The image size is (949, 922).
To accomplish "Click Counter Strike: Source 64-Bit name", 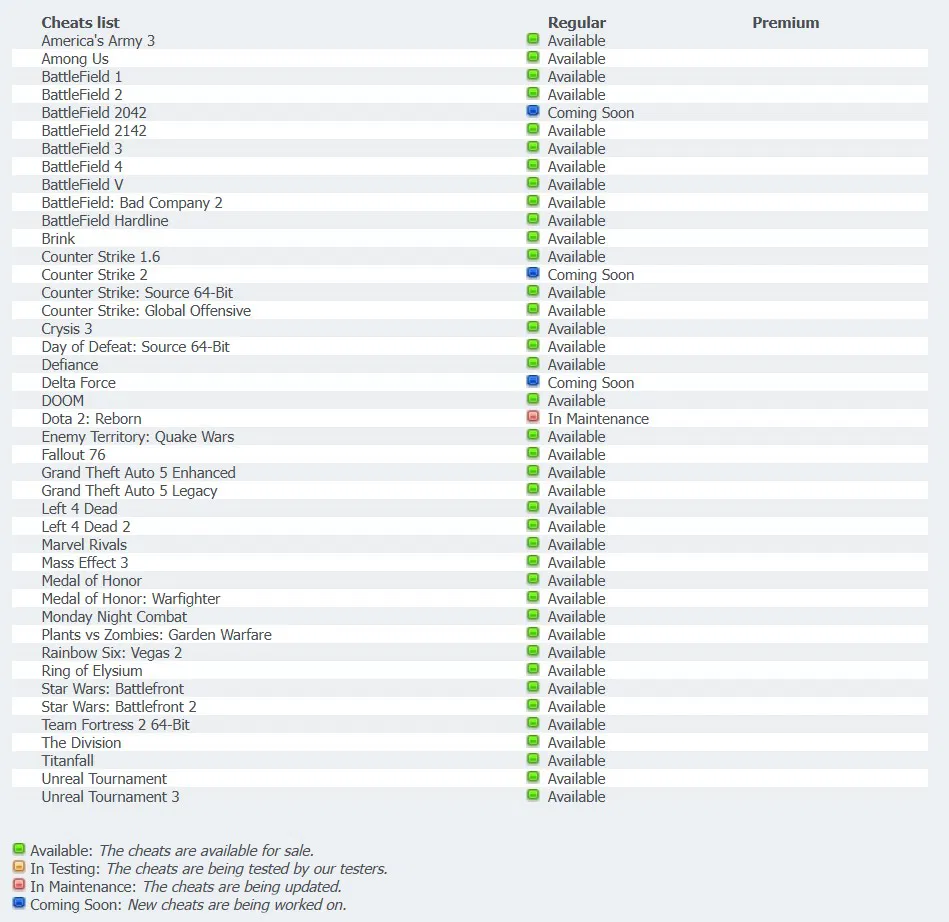I will 137,292.
